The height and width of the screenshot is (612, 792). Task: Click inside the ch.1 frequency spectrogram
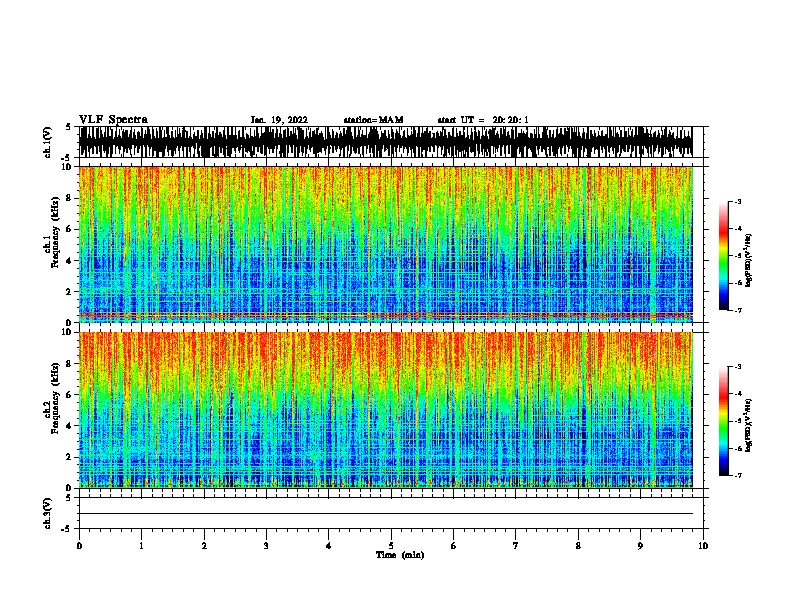click(x=385, y=244)
